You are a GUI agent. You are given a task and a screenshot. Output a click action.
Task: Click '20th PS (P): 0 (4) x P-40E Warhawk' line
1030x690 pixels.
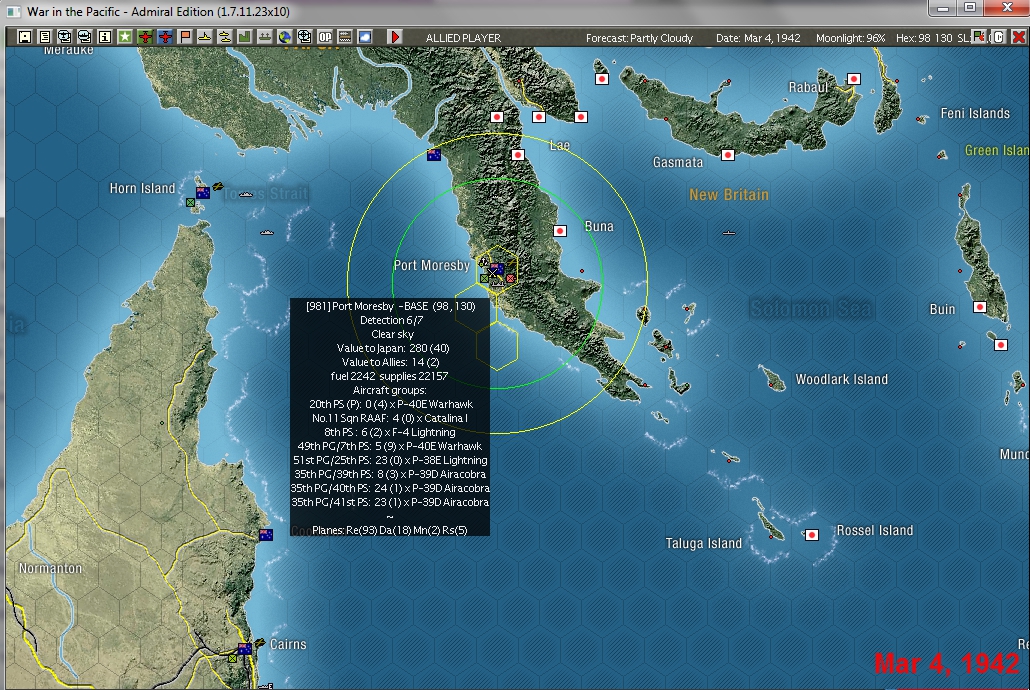coord(391,404)
